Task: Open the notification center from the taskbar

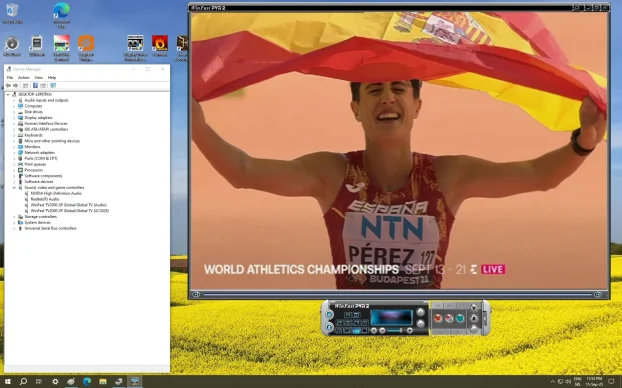Action: [x=611, y=382]
